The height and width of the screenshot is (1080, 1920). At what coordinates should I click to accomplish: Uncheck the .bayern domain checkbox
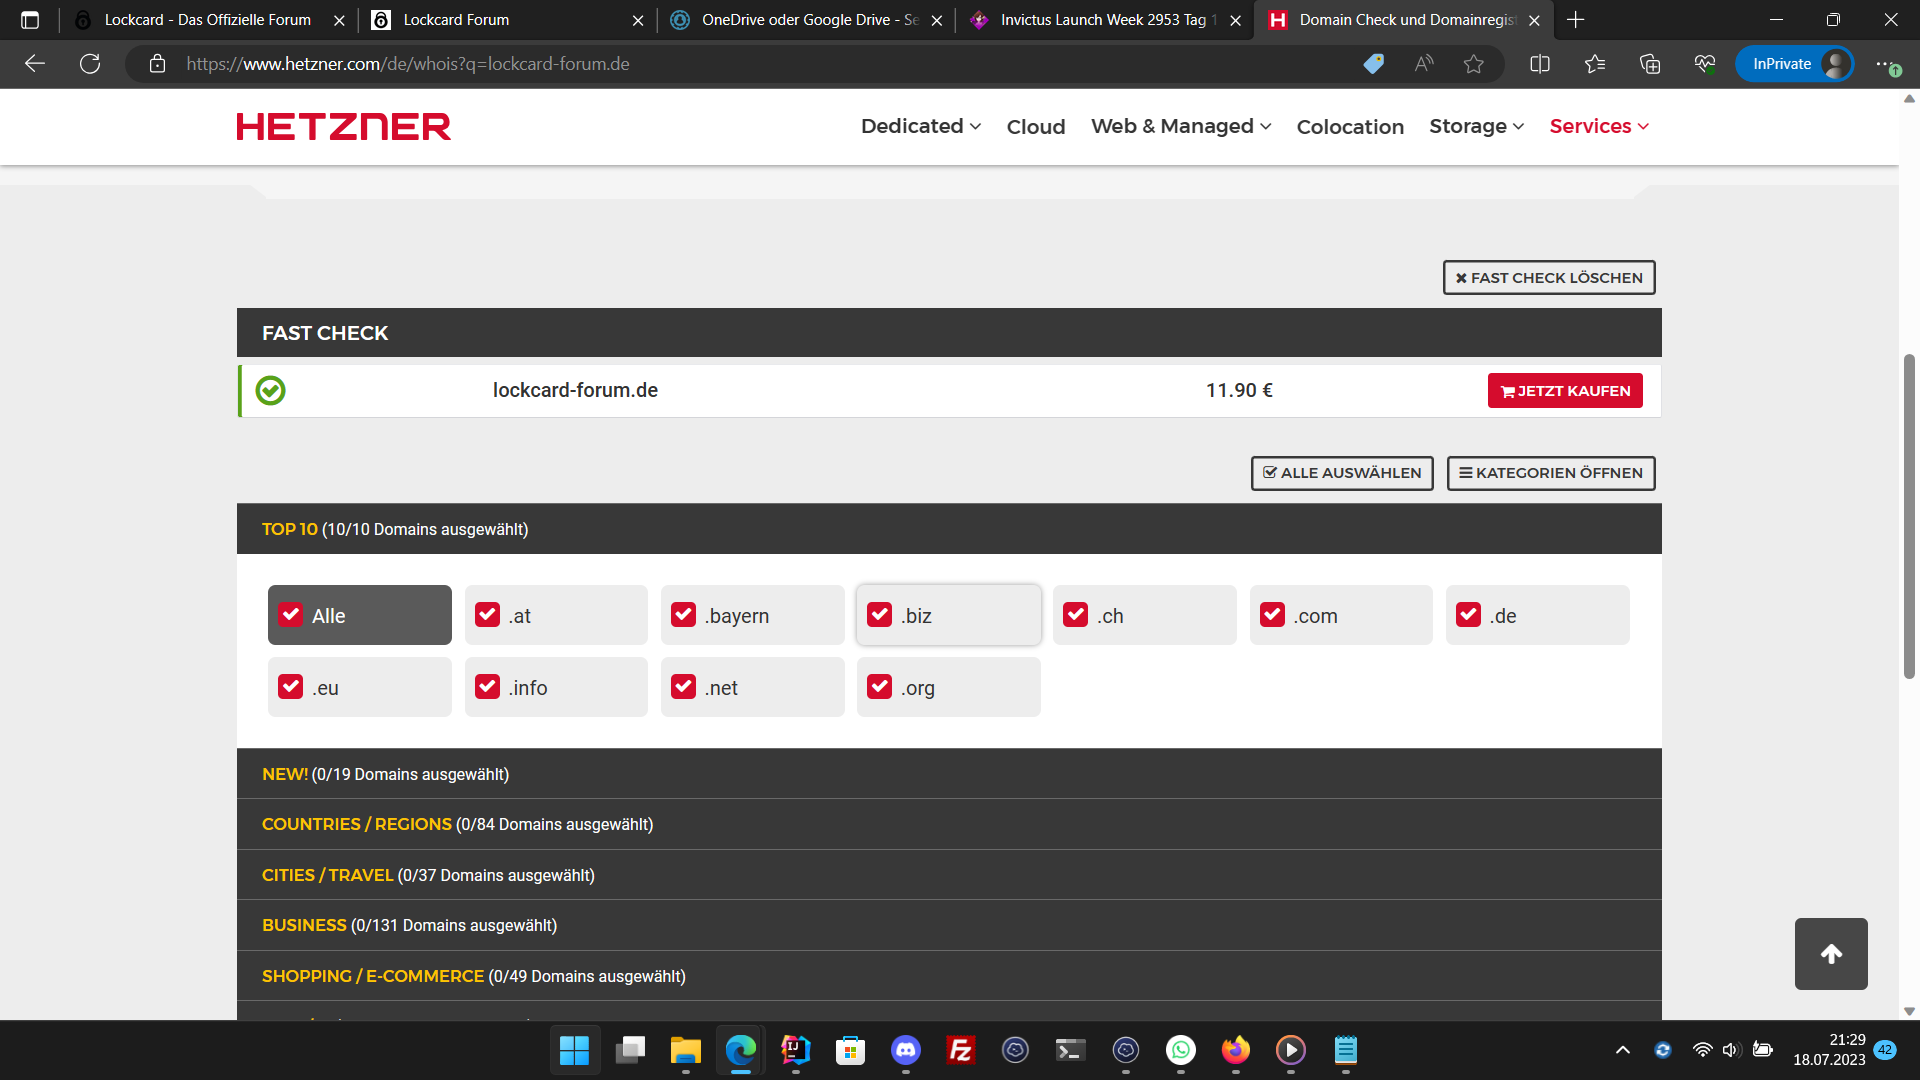pos(684,615)
